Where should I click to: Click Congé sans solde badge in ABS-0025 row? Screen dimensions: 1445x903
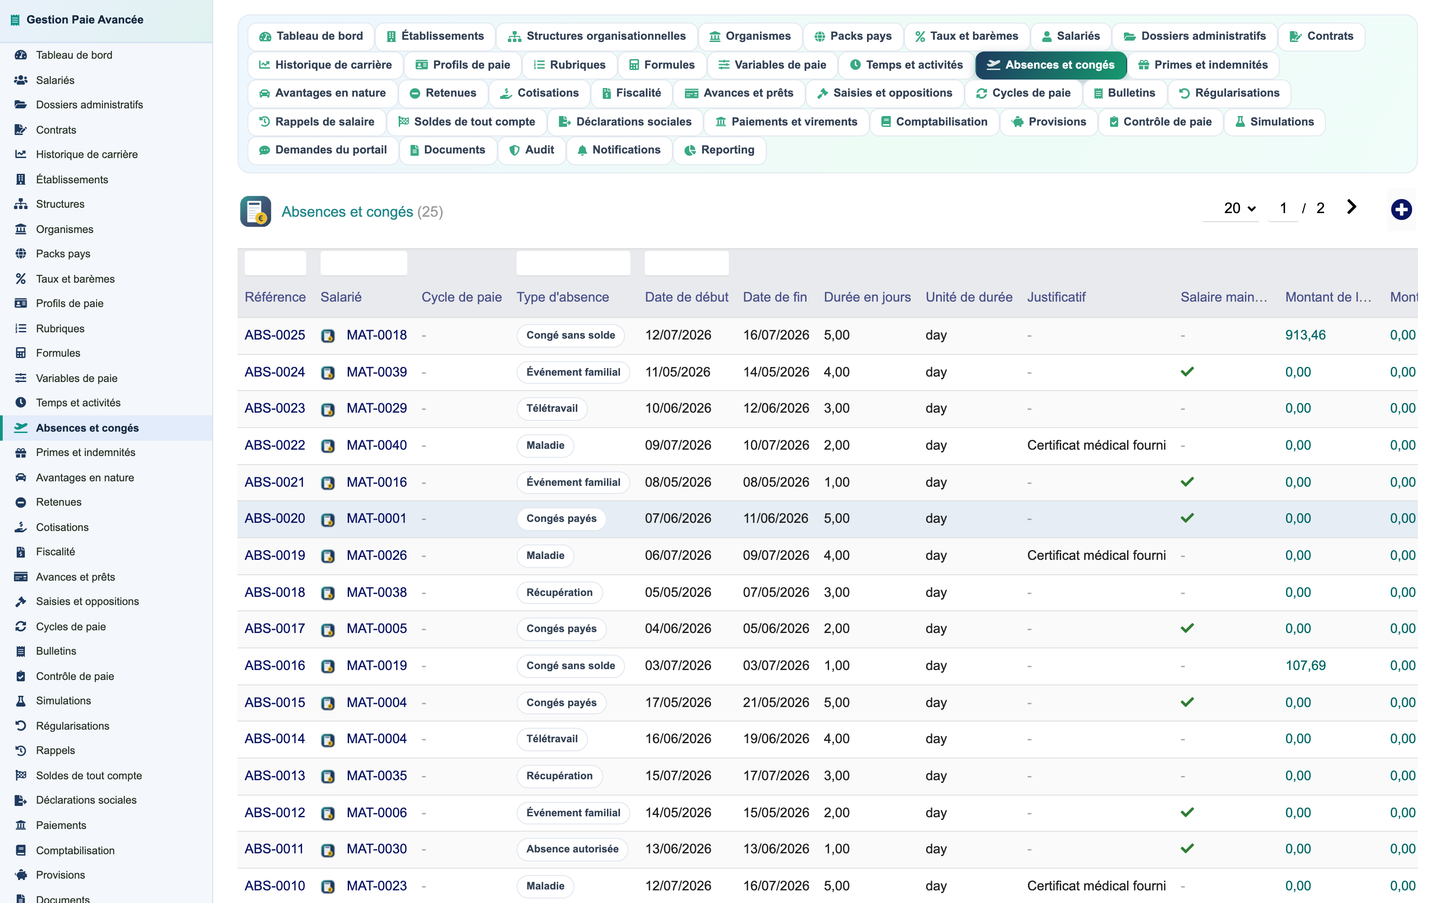click(x=571, y=336)
